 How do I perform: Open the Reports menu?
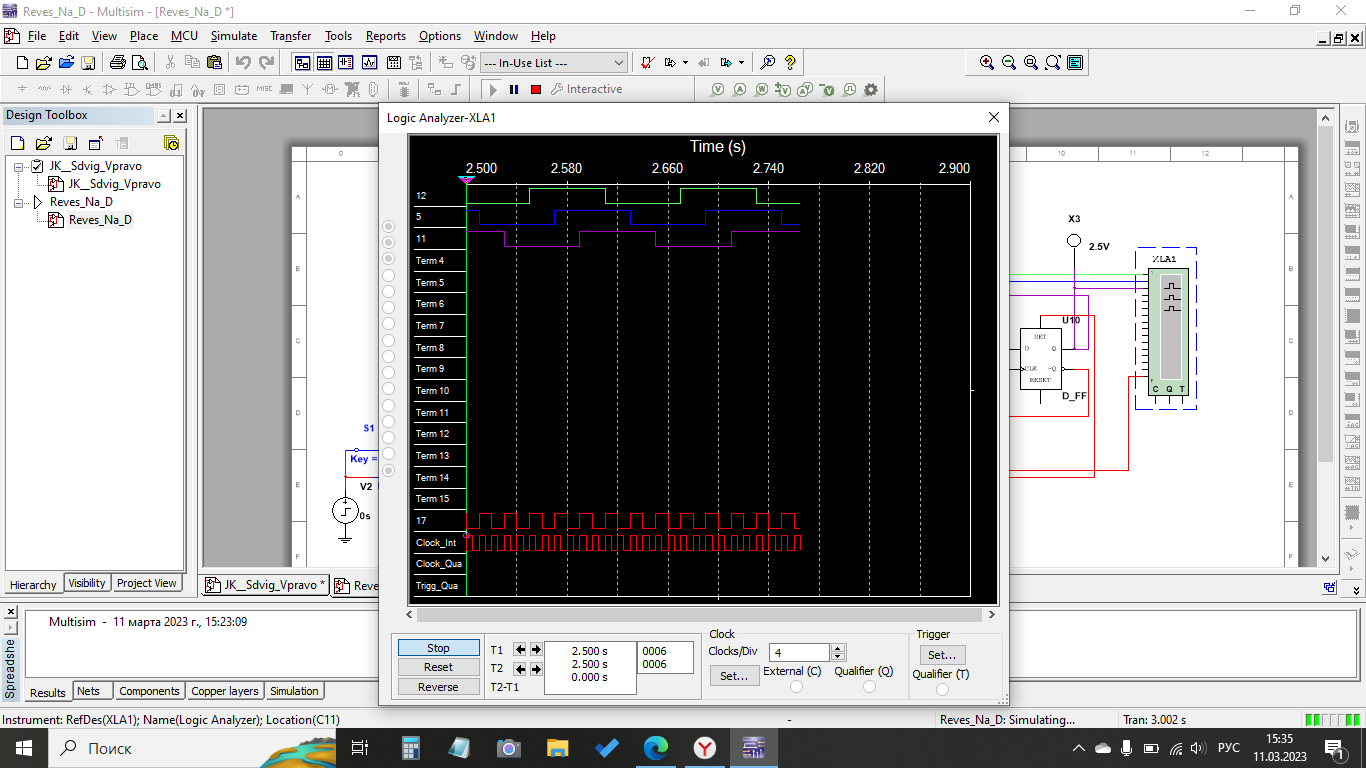pos(386,36)
